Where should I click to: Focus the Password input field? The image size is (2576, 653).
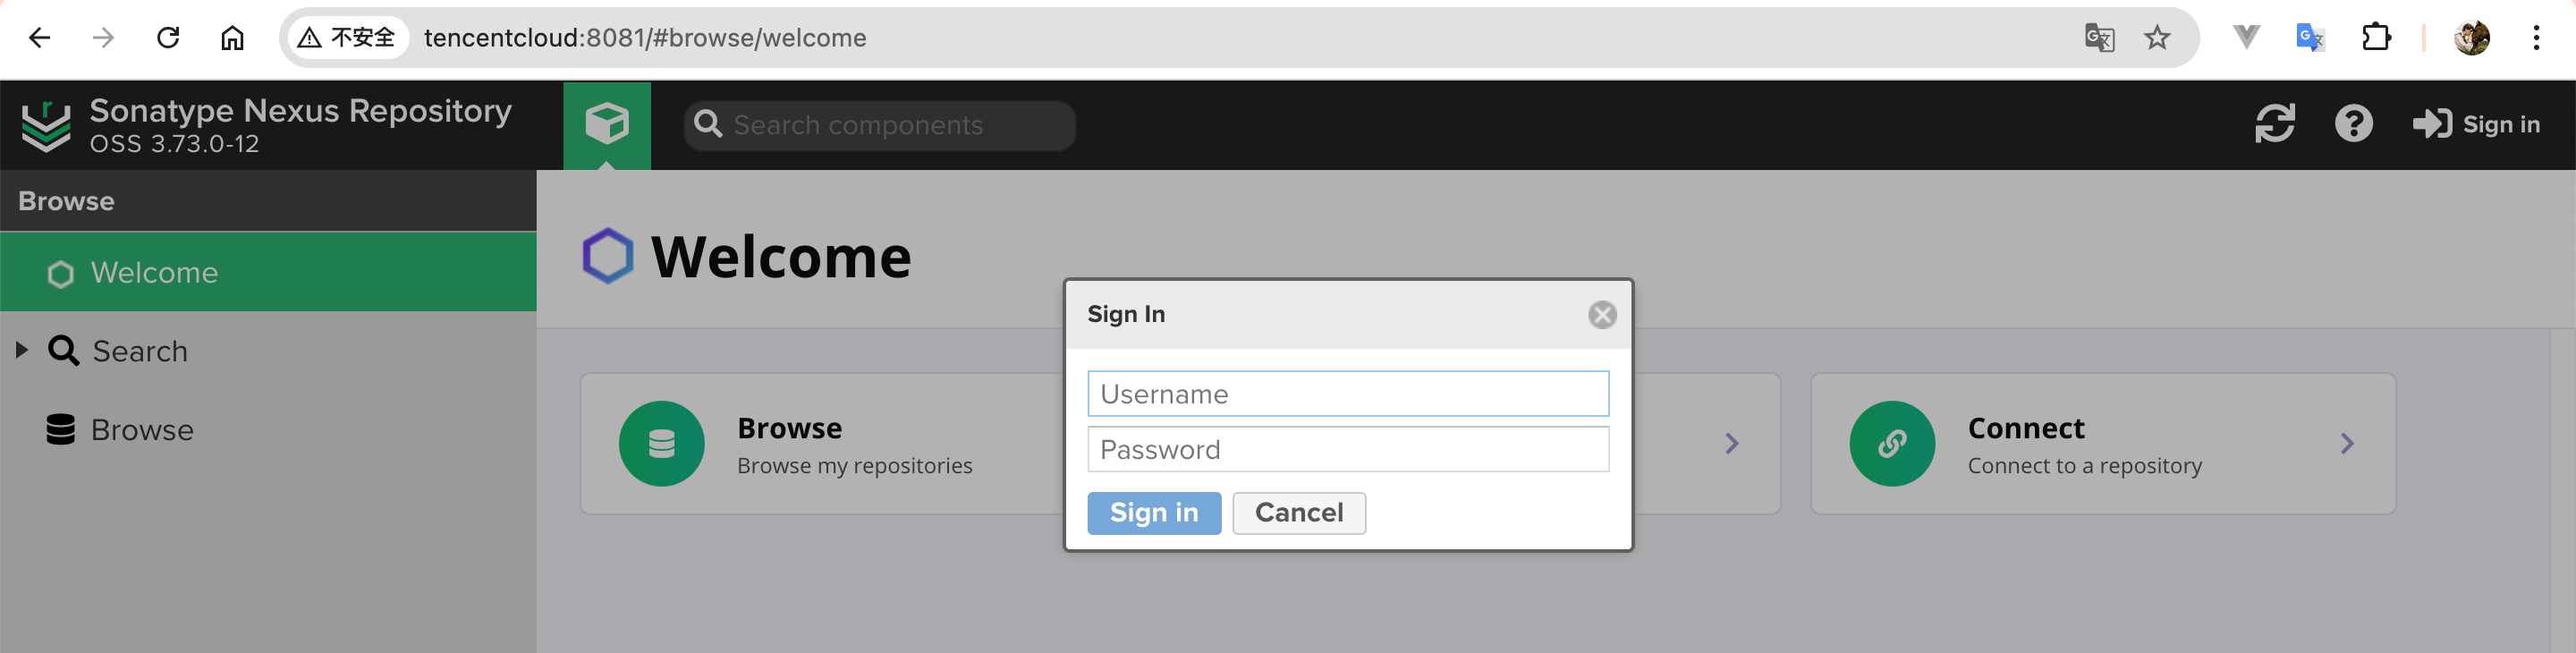(x=1348, y=450)
